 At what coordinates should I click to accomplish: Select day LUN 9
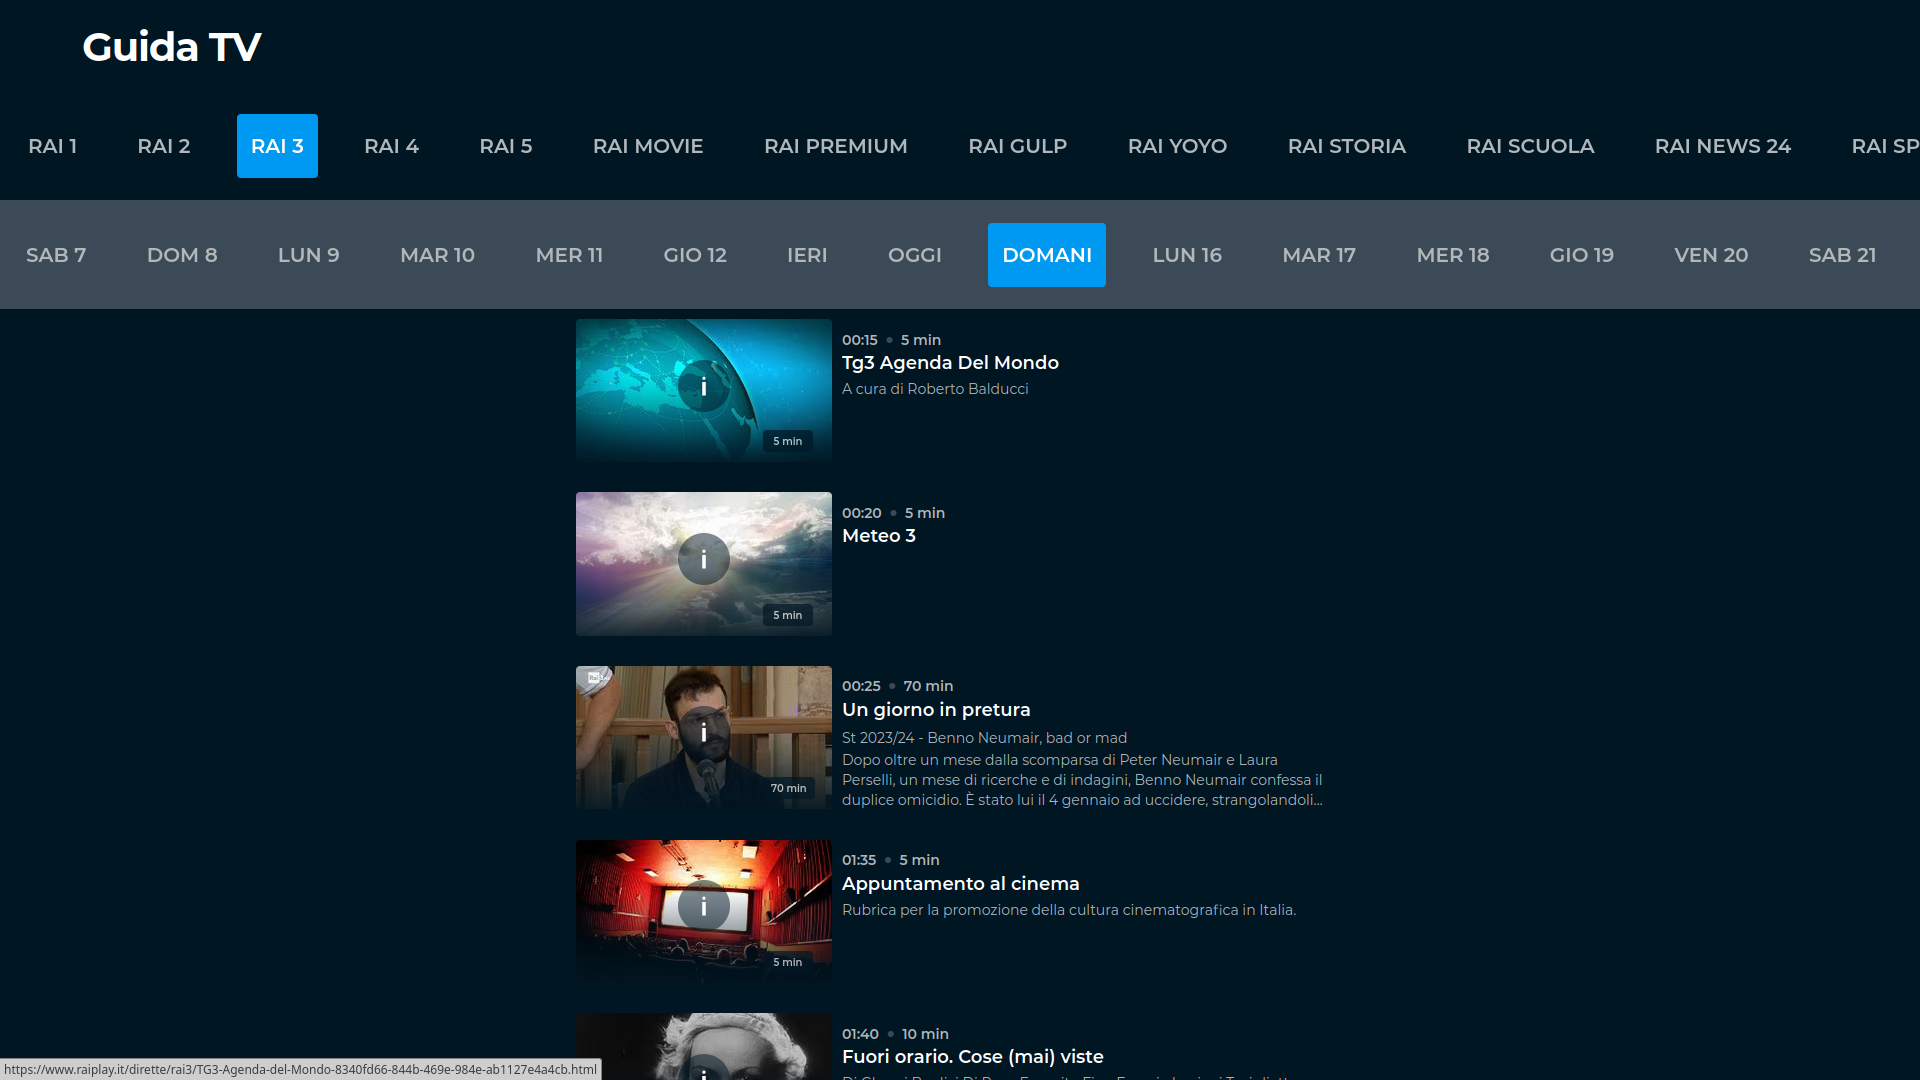click(x=308, y=255)
